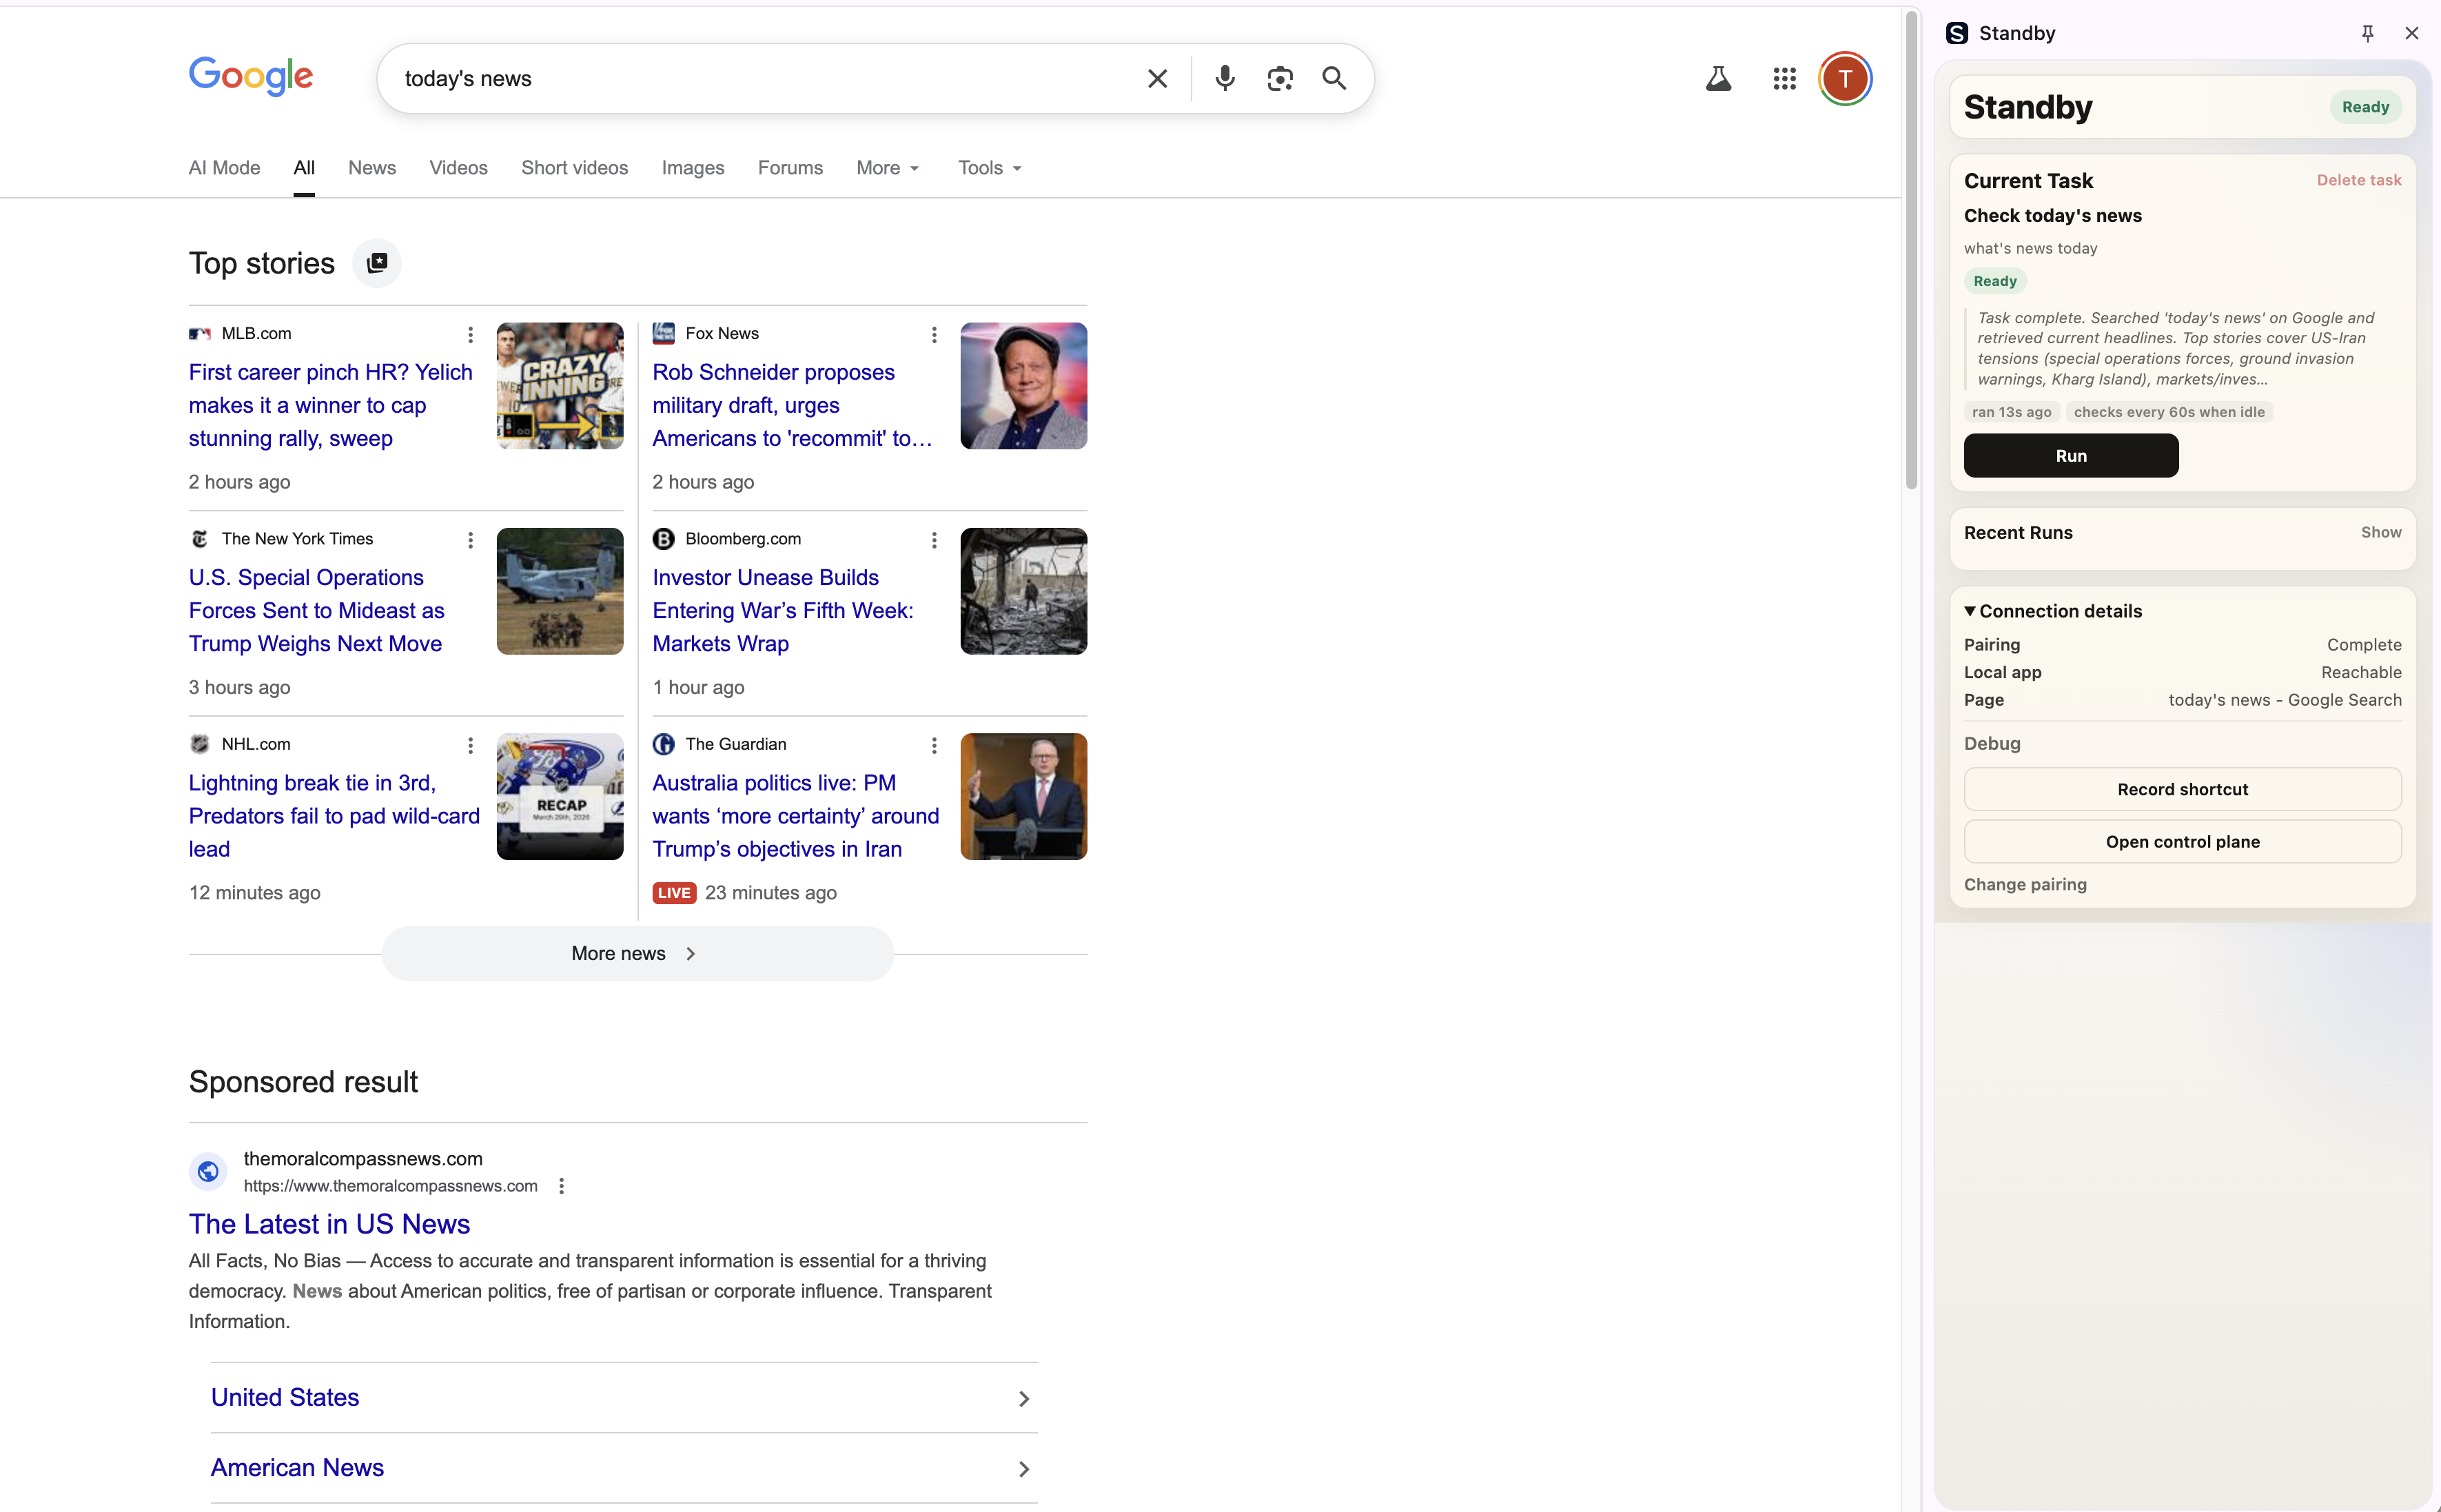This screenshot has height=1512, width=2441.
Task: Switch to the News tab
Action: pos(371,168)
